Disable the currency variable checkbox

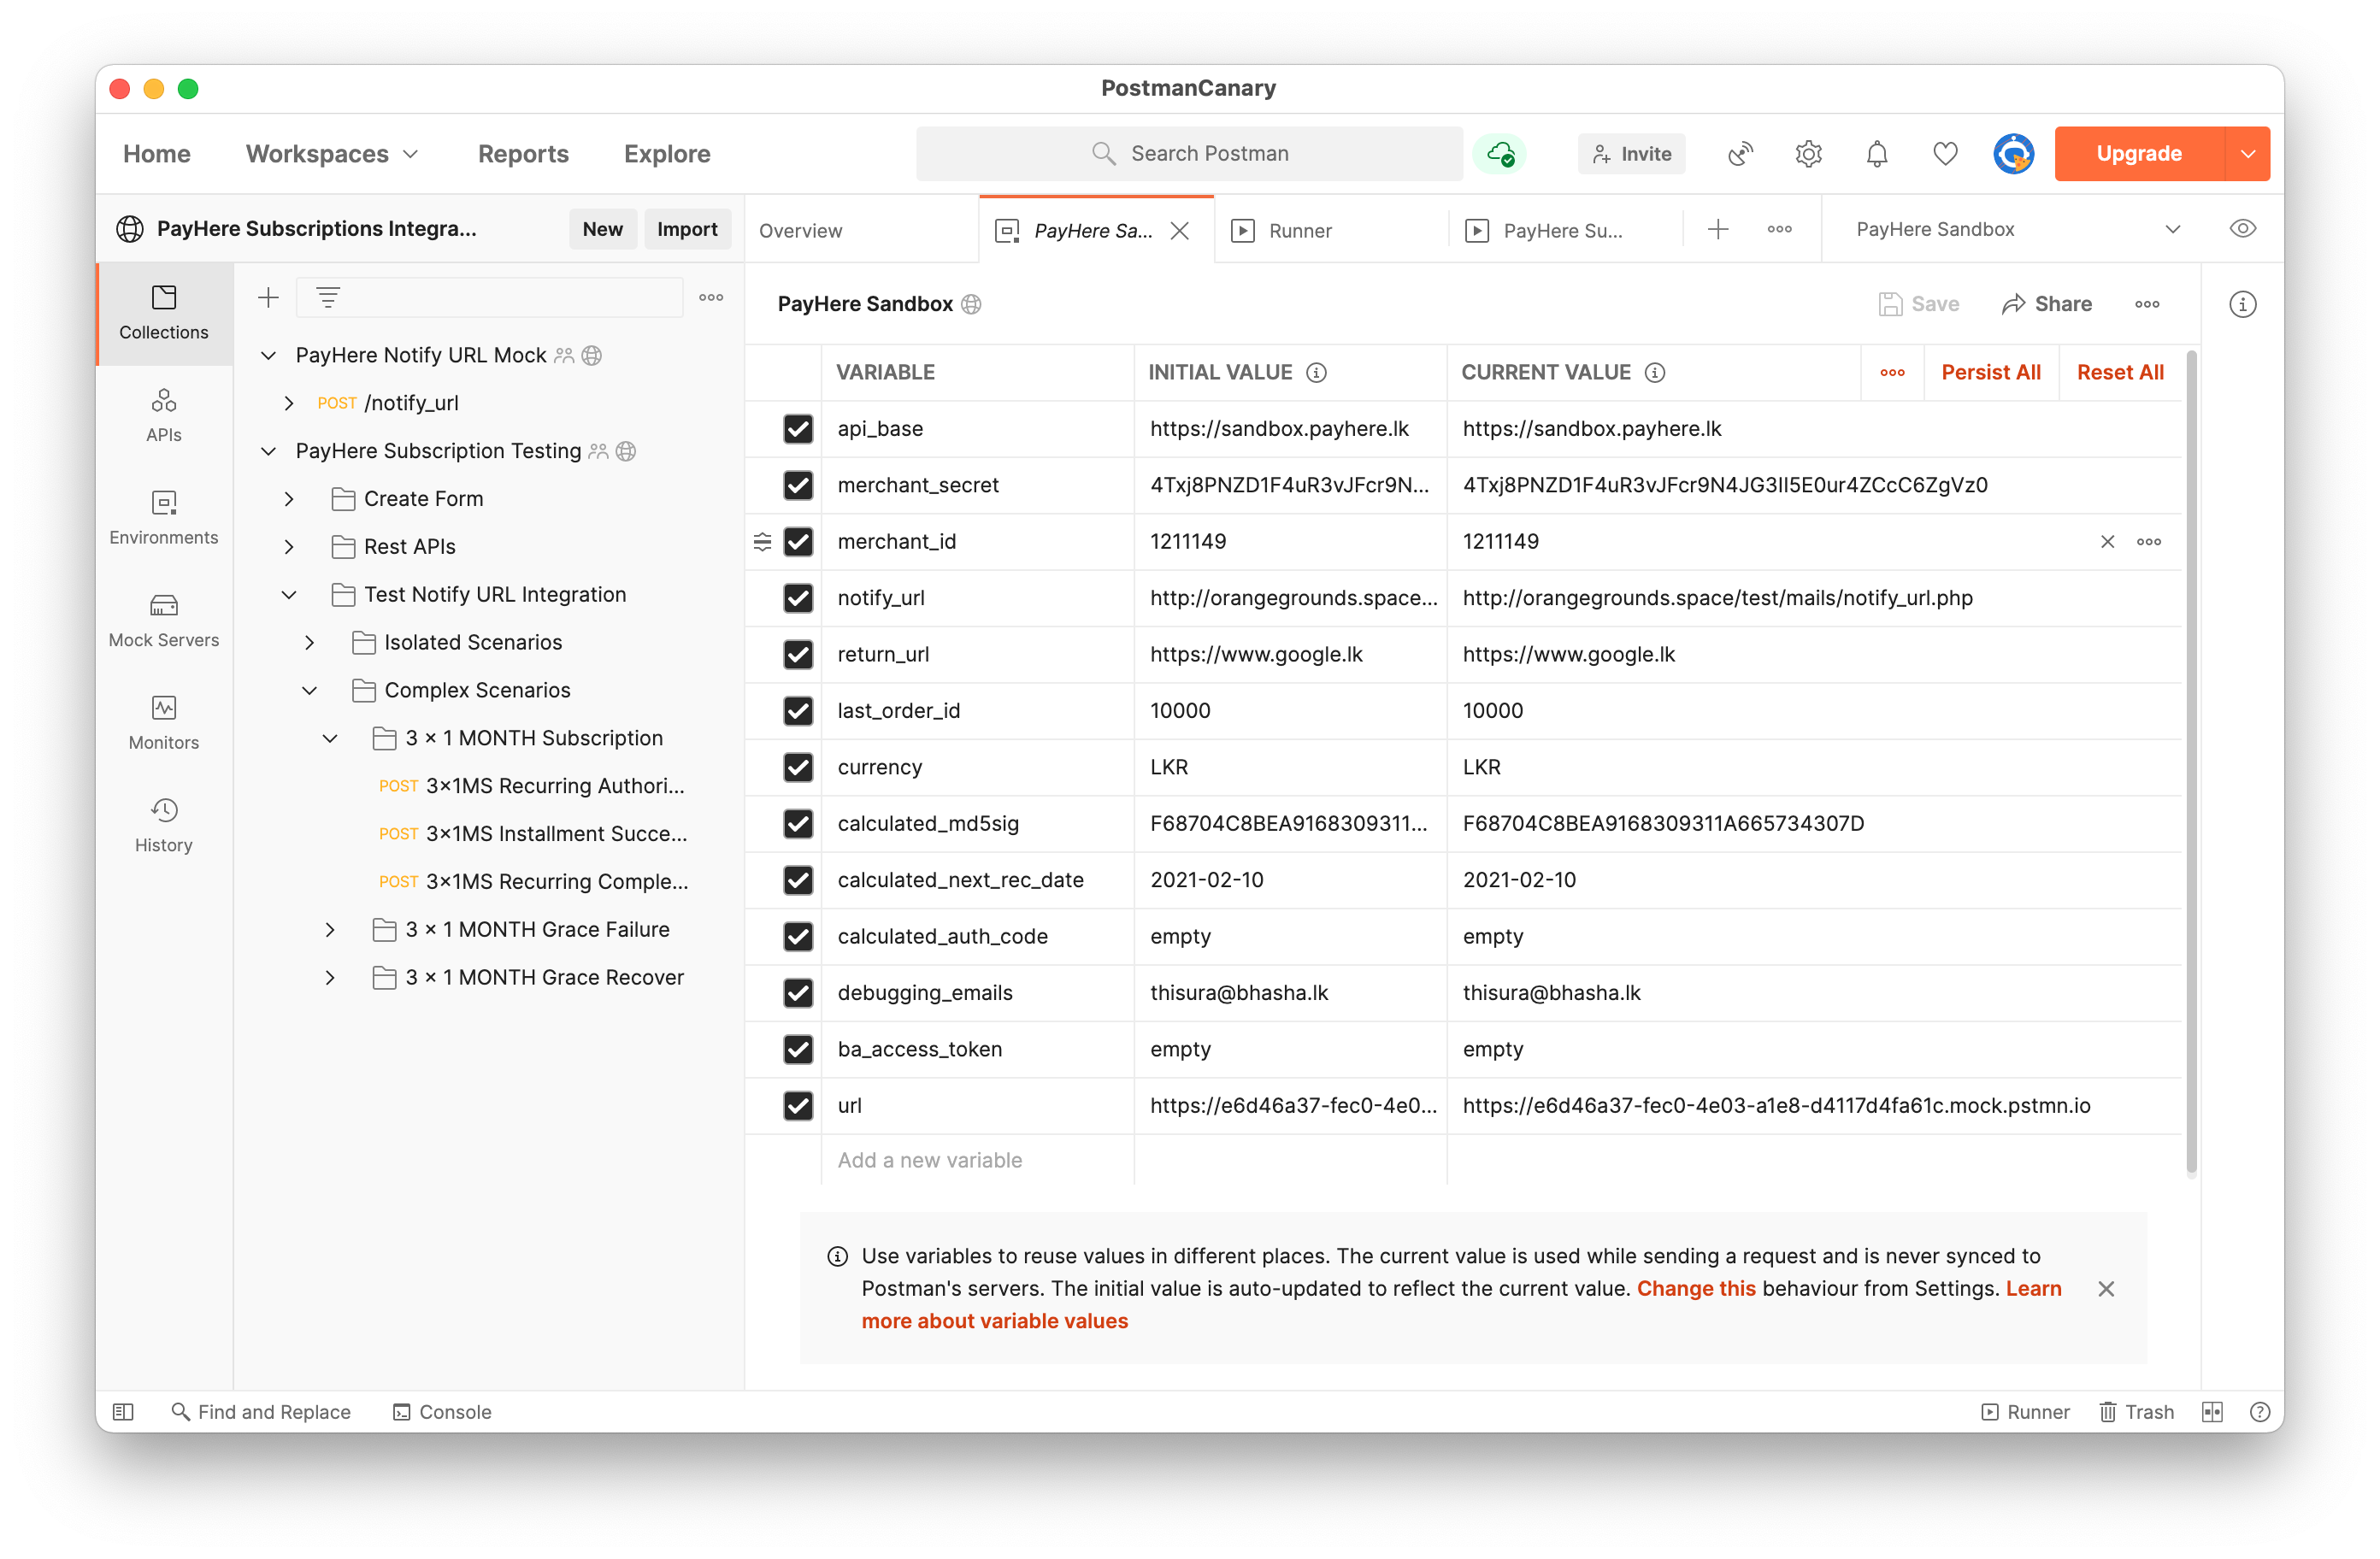(x=798, y=767)
